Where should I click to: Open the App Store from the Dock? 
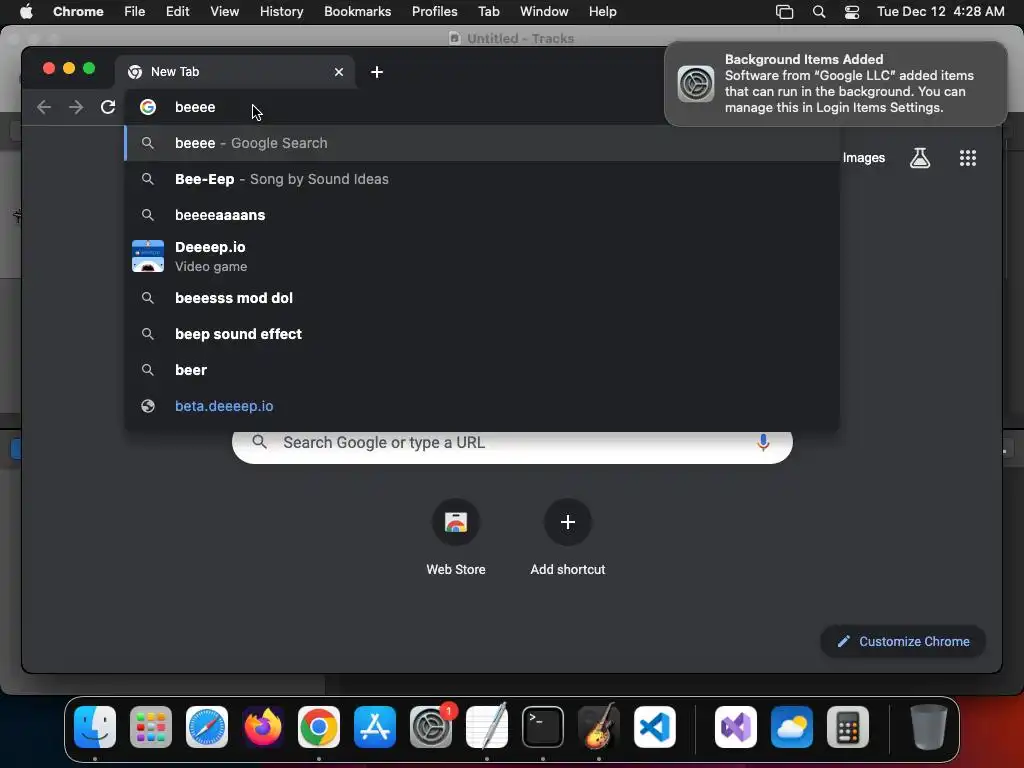tap(375, 727)
